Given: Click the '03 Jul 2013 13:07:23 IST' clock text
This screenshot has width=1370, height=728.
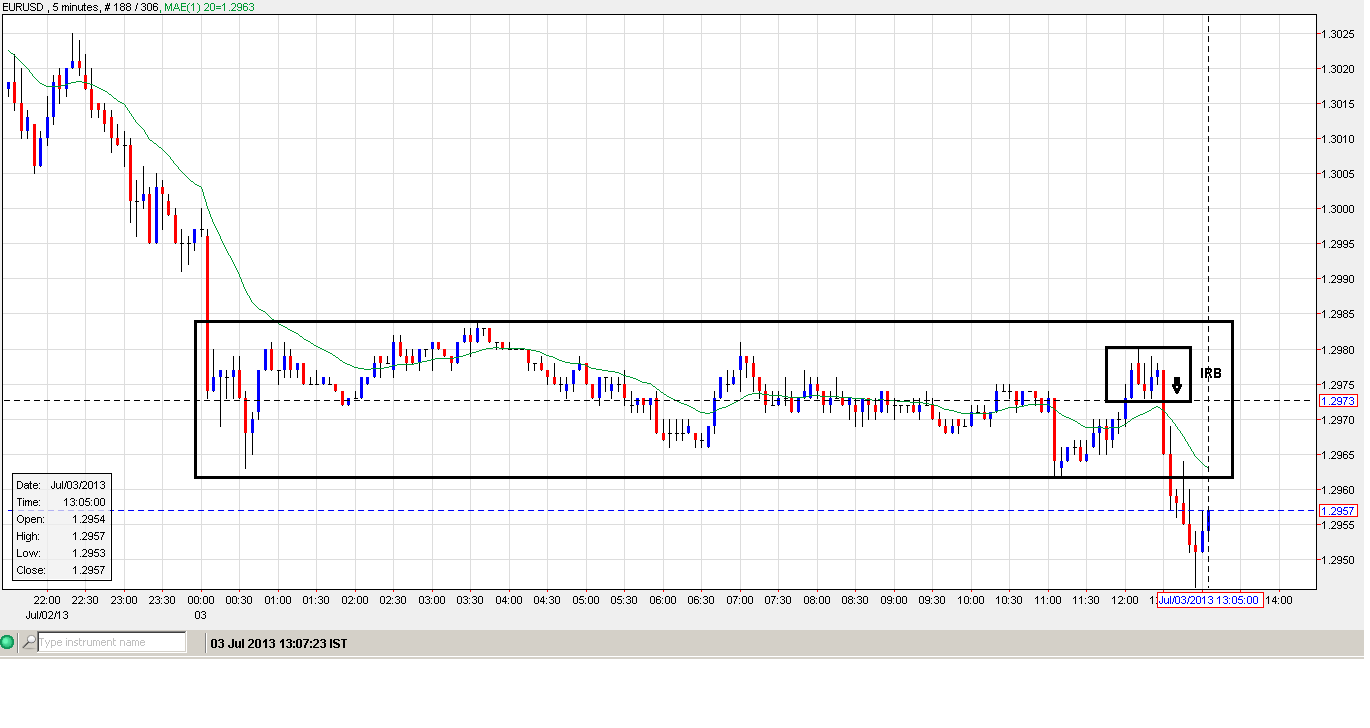Looking at the screenshot, I should [x=279, y=643].
